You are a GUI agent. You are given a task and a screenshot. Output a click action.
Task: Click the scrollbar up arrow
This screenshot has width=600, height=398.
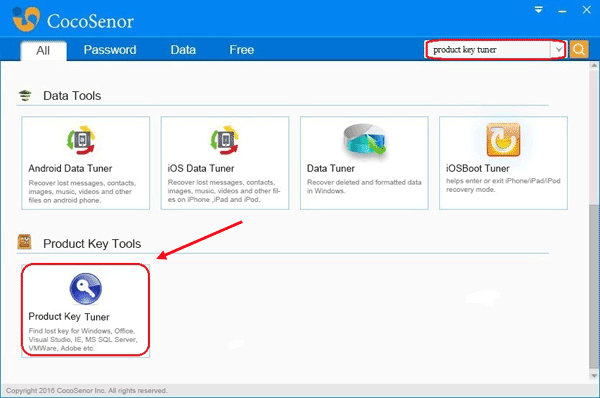pos(594,66)
